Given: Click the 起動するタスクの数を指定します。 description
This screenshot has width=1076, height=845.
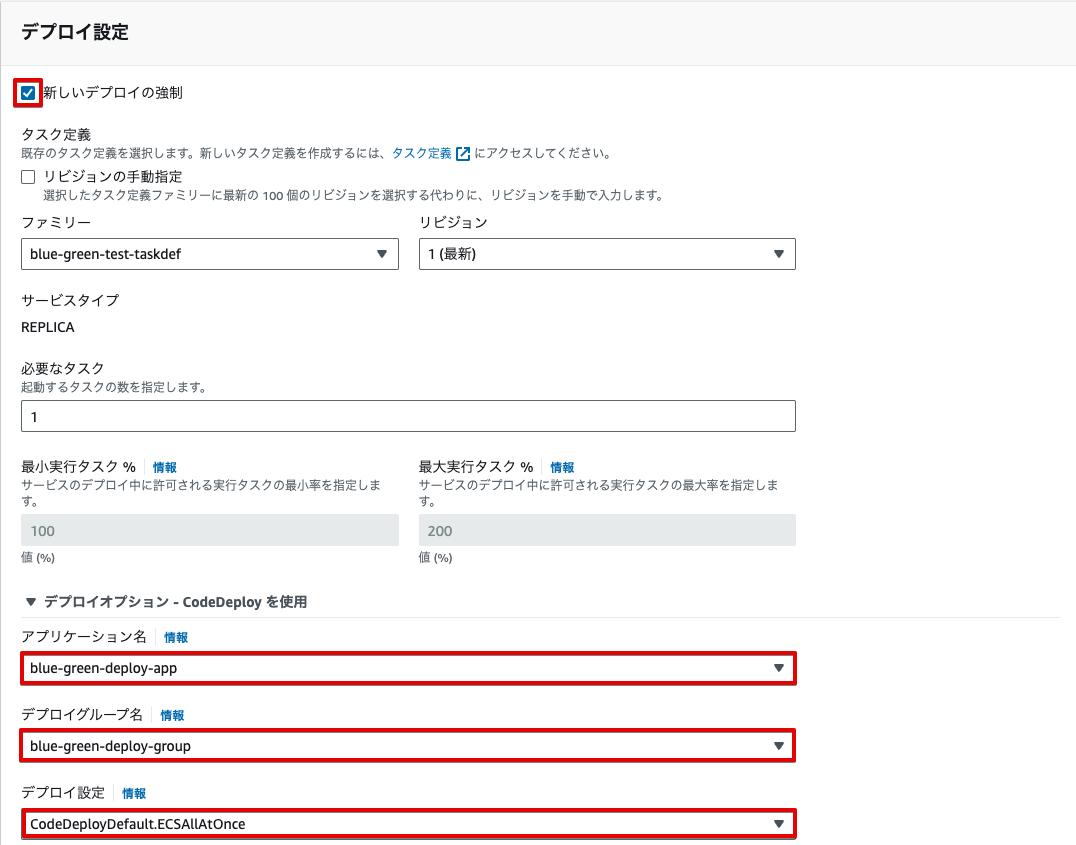Looking at the screenshot, I should pyautogui.click(x=114, y=387).
